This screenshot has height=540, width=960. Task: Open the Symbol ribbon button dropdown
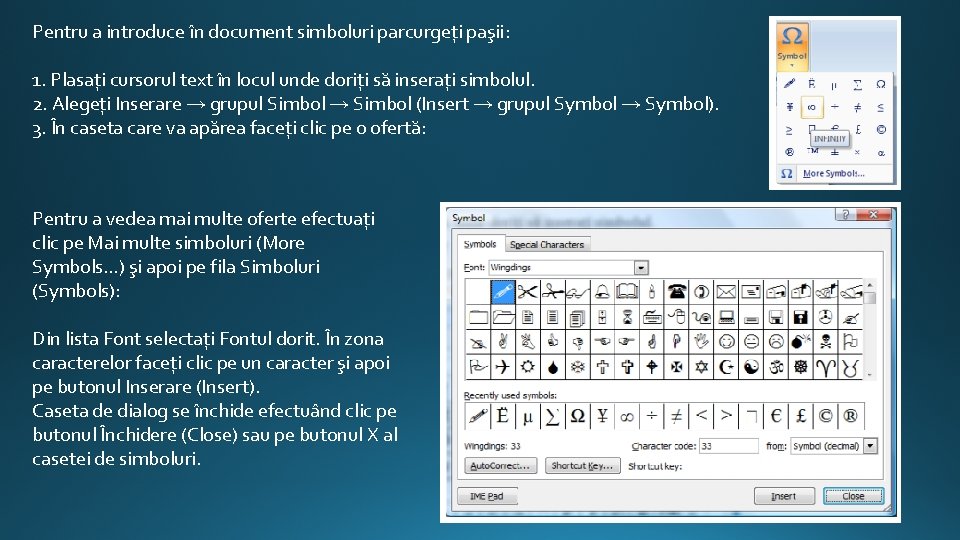792,46
